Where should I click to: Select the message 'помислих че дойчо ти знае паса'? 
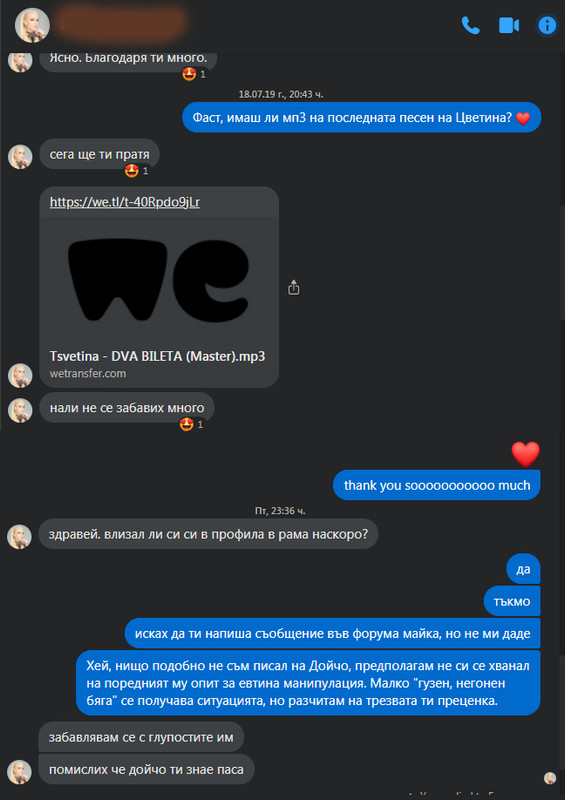point(146,769)
